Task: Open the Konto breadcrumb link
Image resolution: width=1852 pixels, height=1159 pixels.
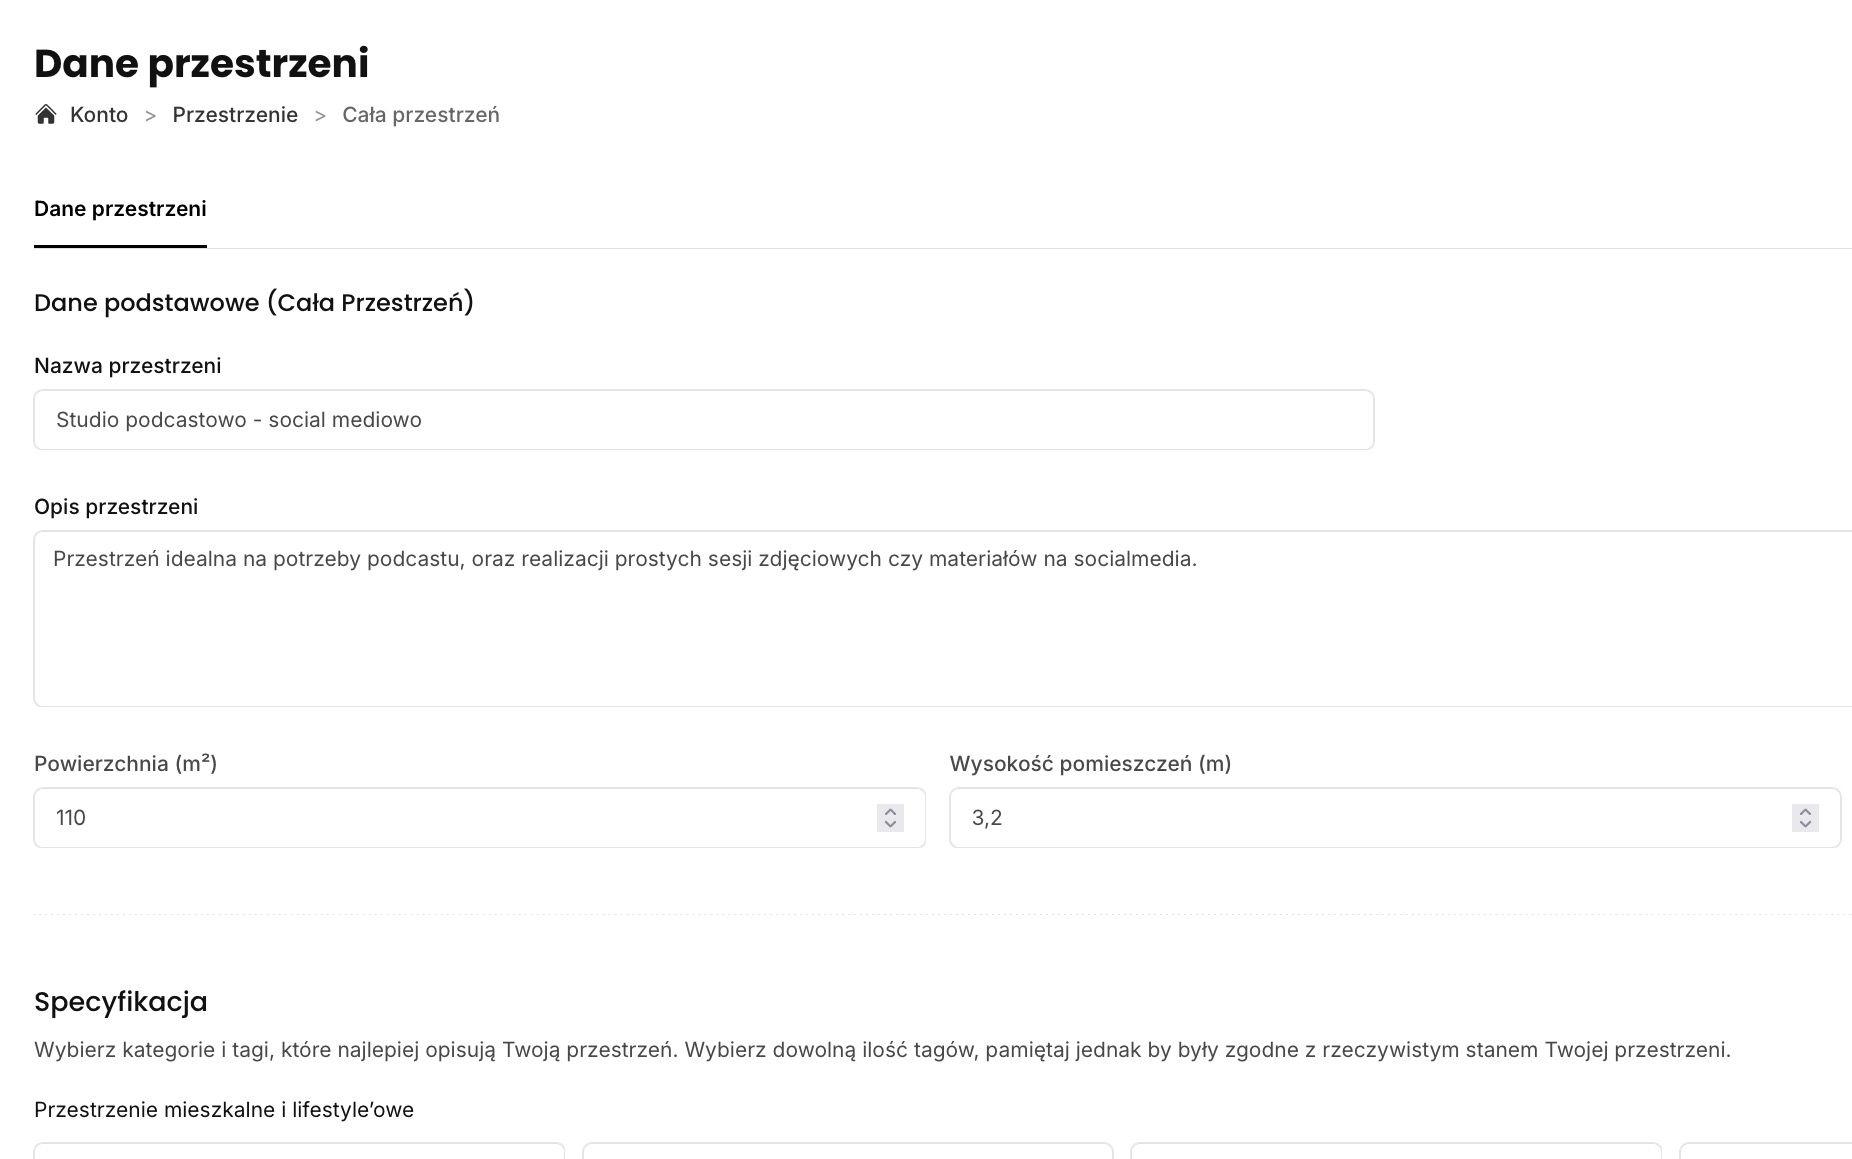Action: pyautogui.click(x=99, y=115)
